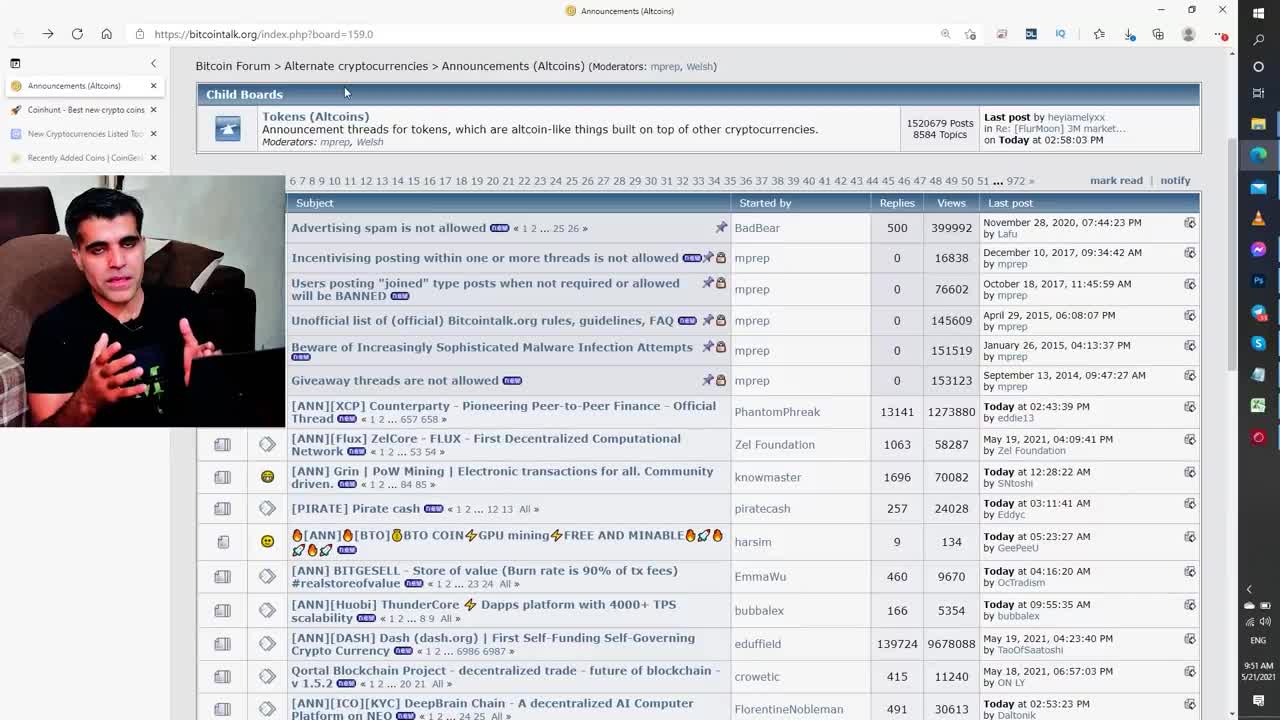Open Alternate cryptocurrencies breadcrumb link
1280x720 pixels.
(x=356, y=66)
